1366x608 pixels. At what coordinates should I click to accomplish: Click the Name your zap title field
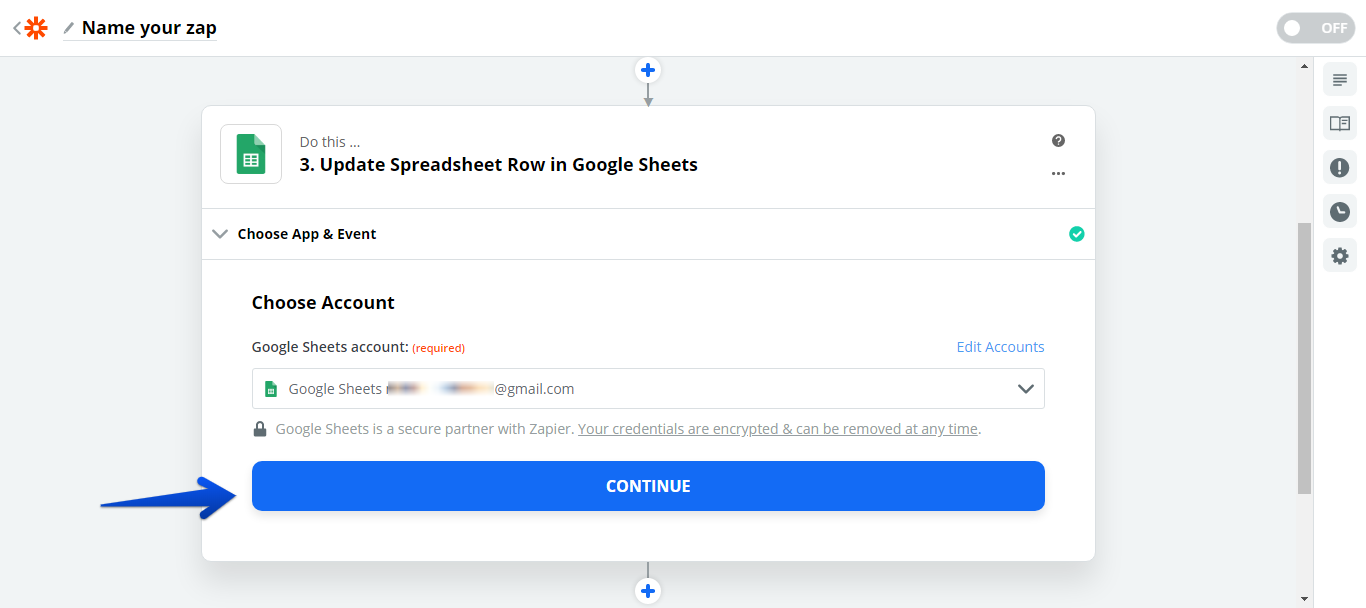tap(149, 28)
